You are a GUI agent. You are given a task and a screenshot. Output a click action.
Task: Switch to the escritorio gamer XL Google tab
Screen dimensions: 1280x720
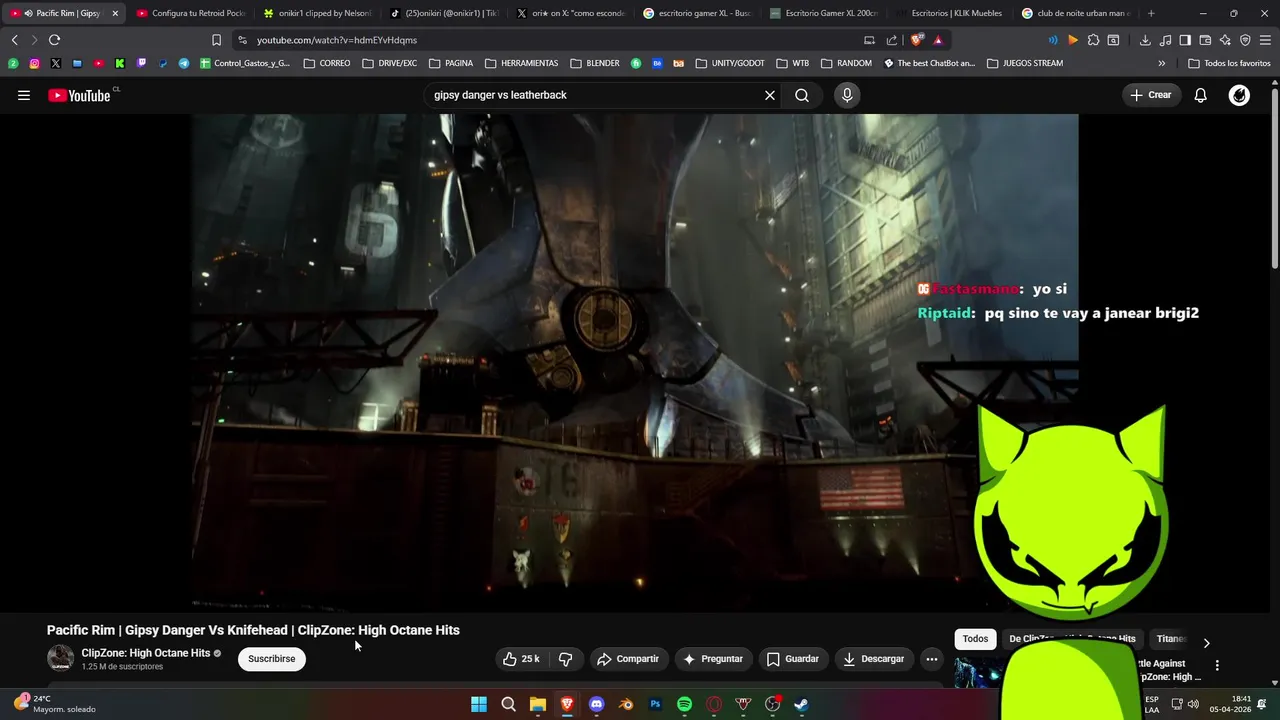point(698,13)
